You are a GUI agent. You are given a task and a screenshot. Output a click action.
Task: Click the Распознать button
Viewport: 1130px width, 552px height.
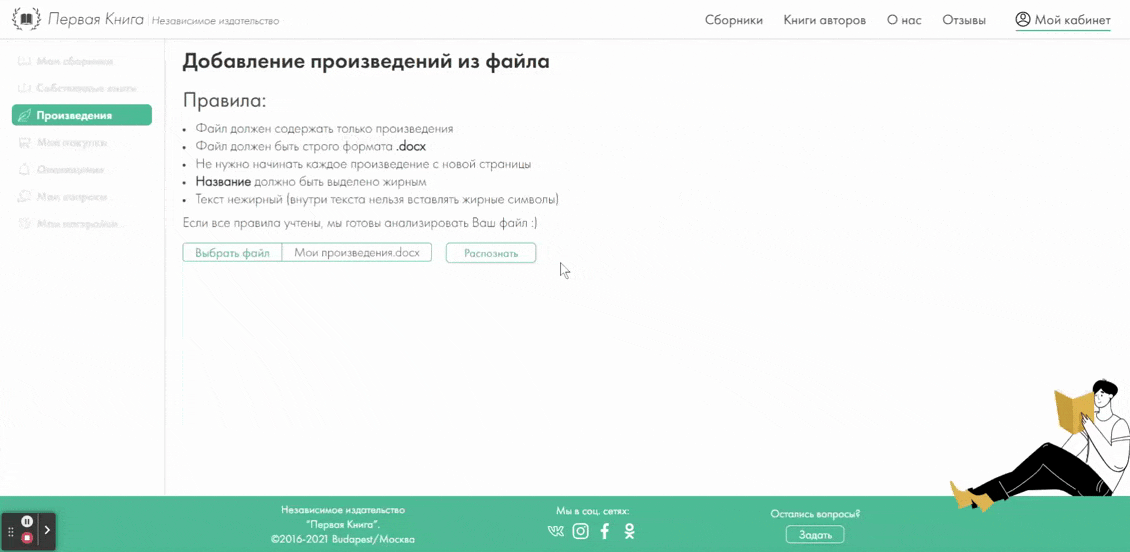[x=491, y=253]
